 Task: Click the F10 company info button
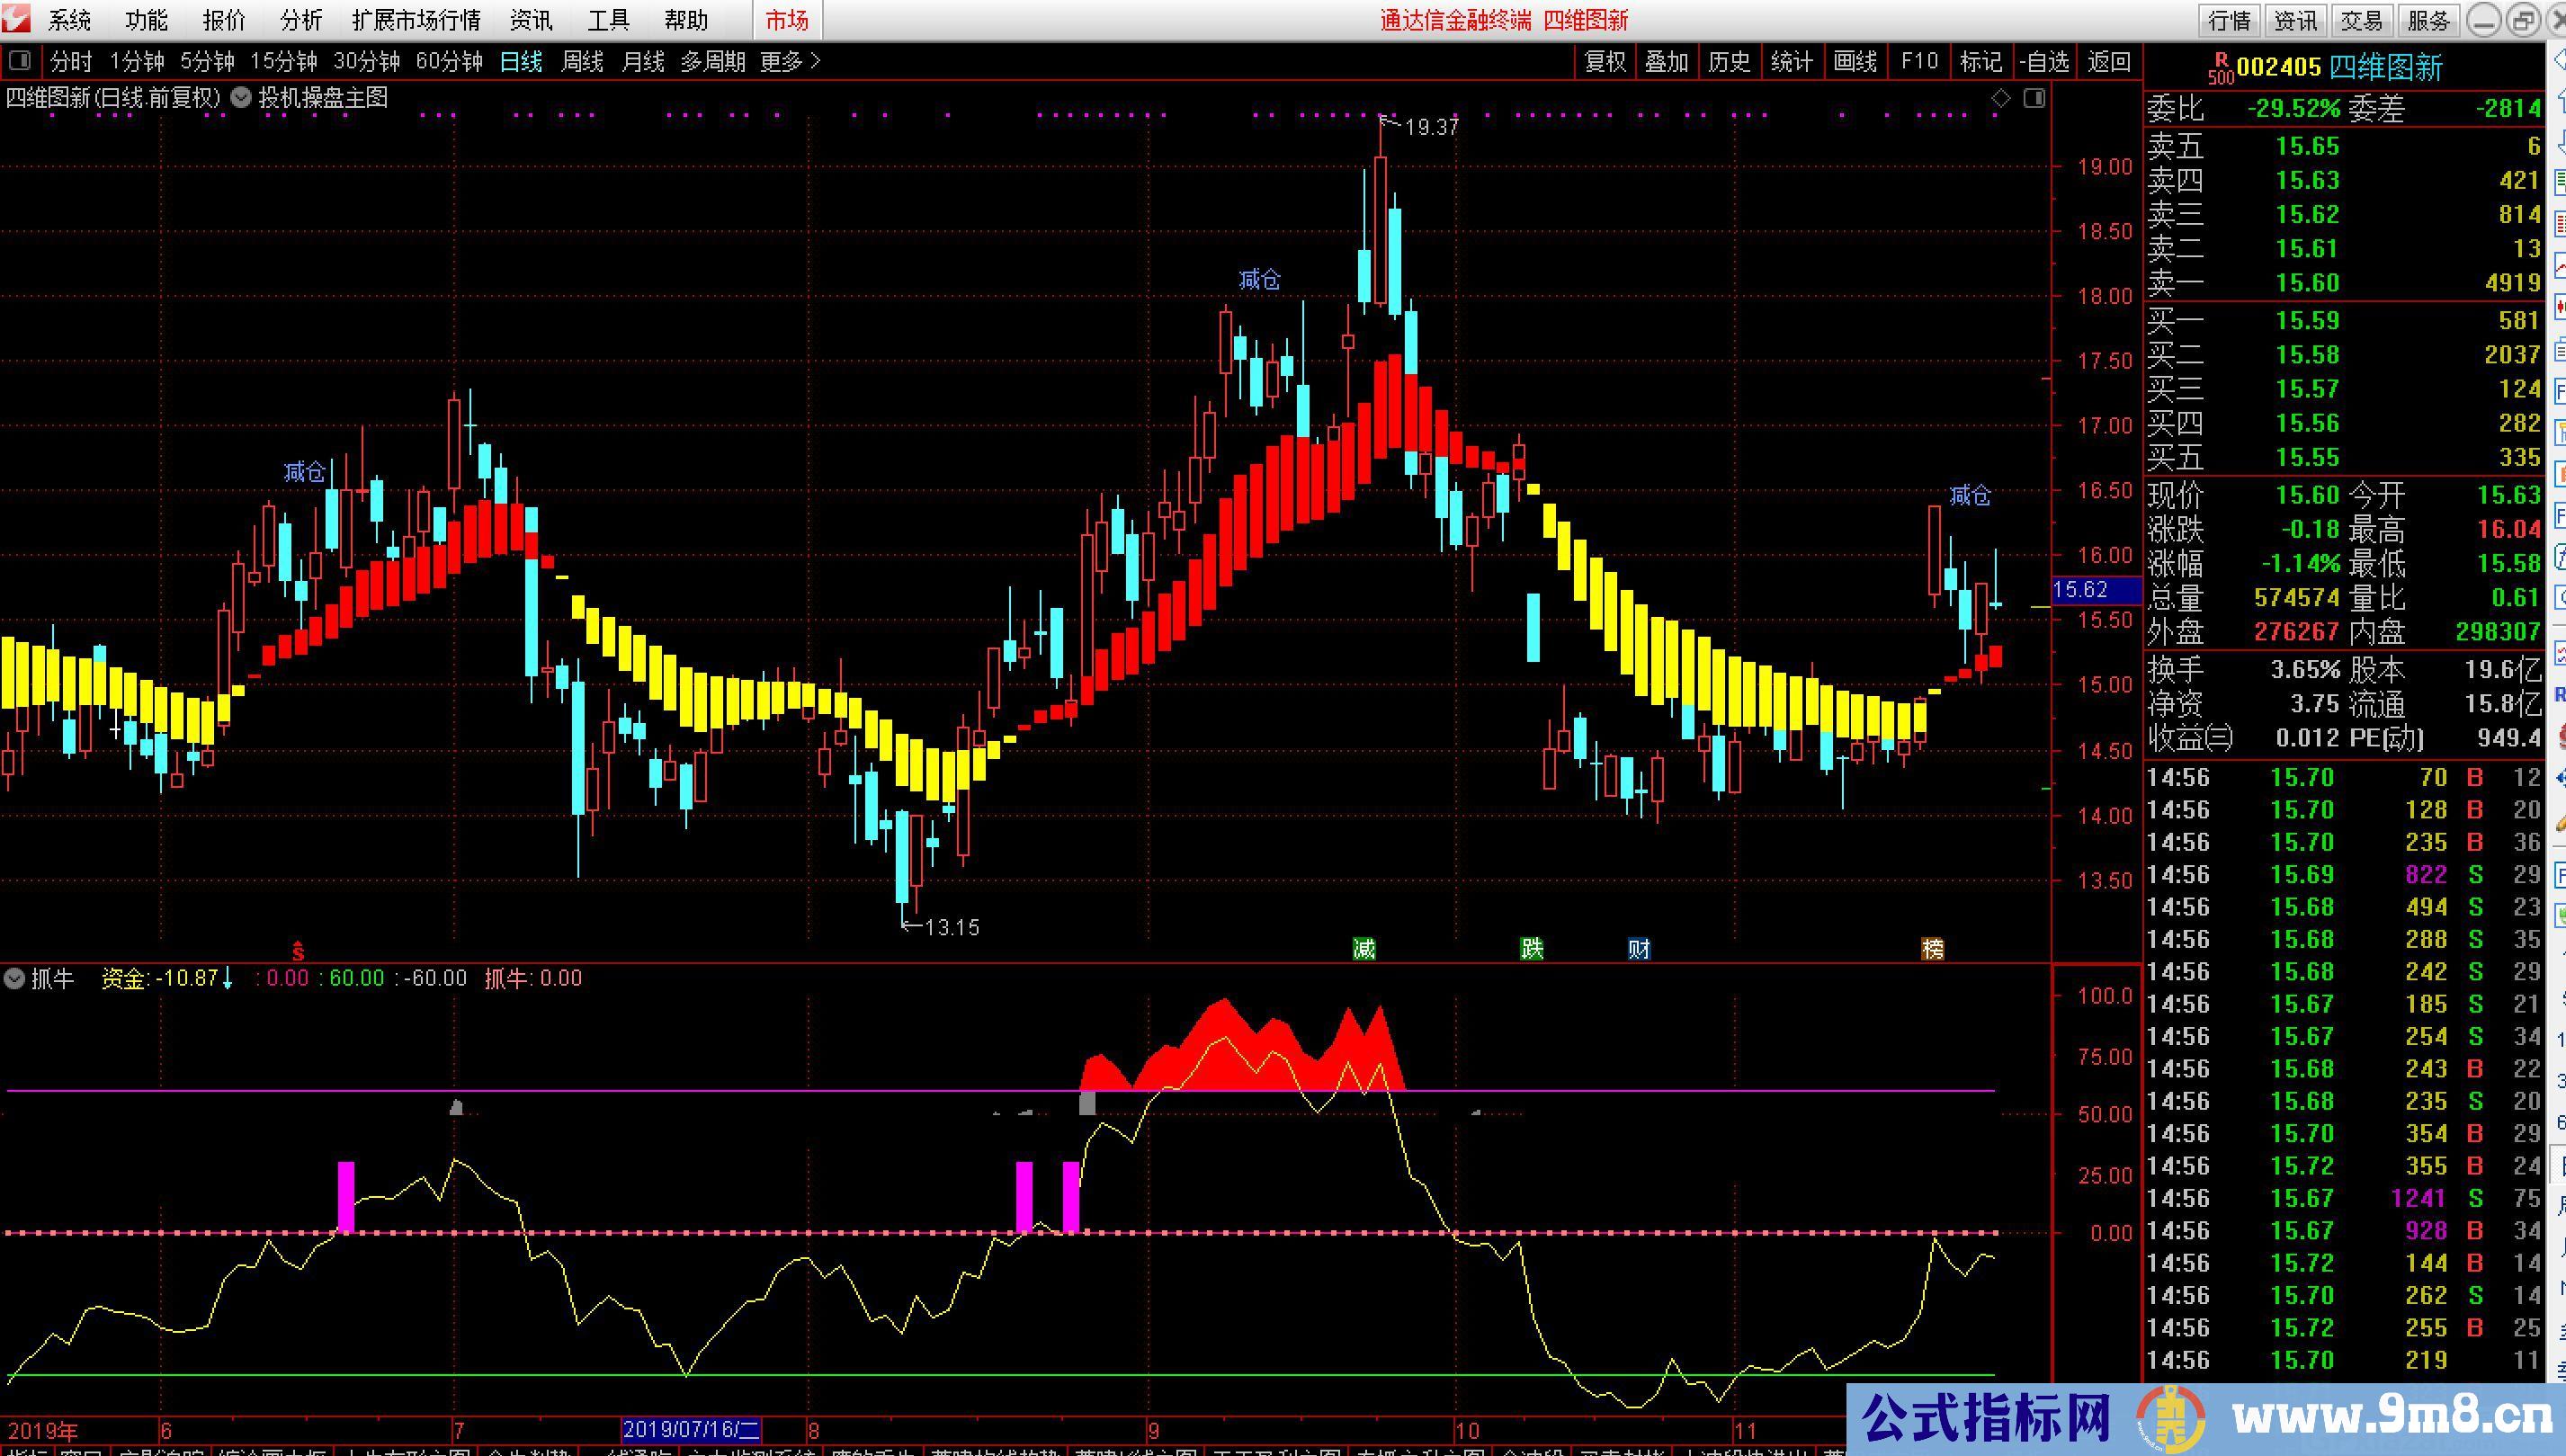point(1918,62)
